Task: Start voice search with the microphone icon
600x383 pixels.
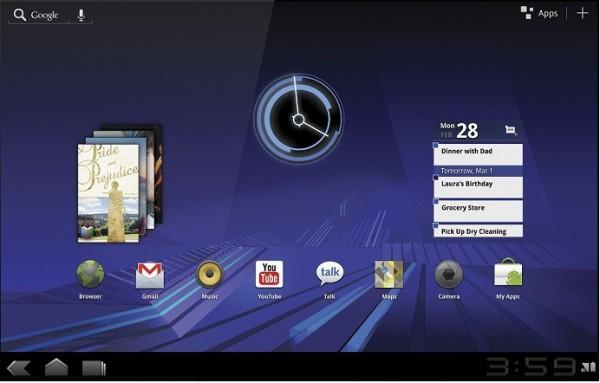Action: click(81, 15)
